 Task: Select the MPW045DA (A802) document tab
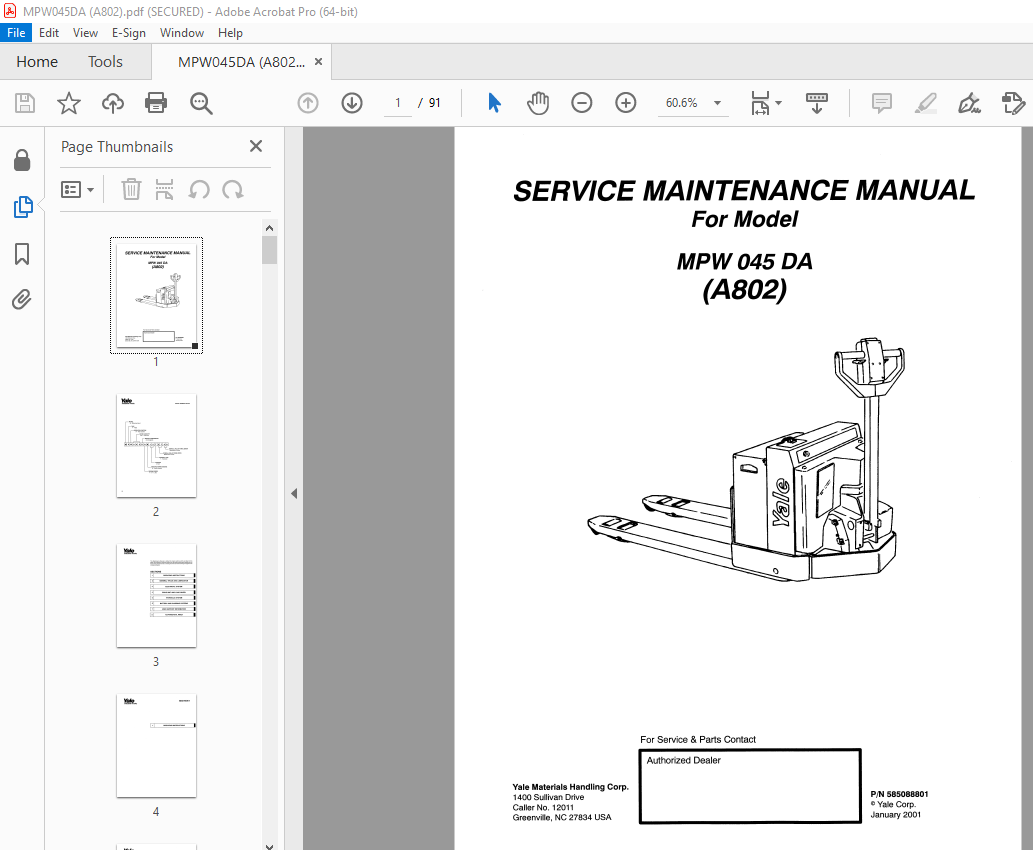[241, 62]
